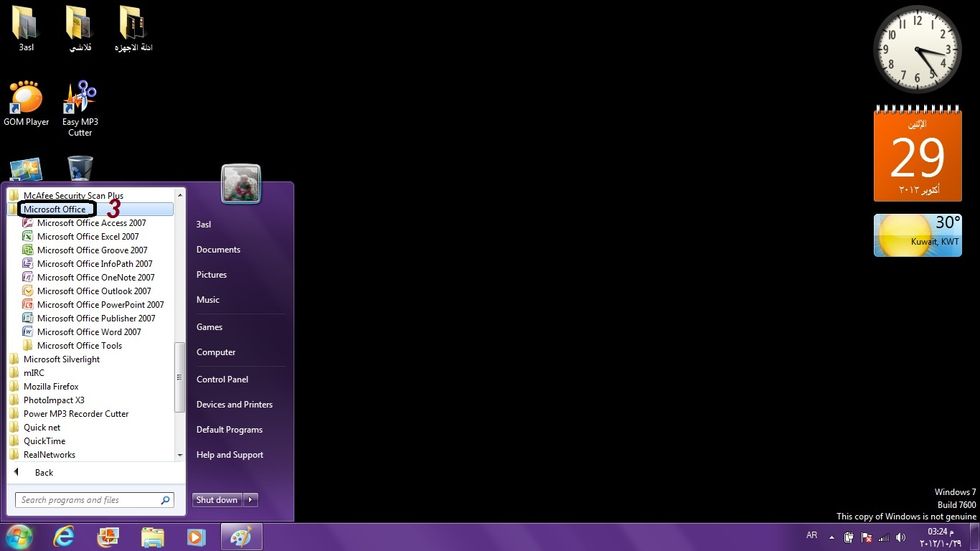
Task: Open Microsoft Office Excel 2007
Action: click(x=87, y=237)
